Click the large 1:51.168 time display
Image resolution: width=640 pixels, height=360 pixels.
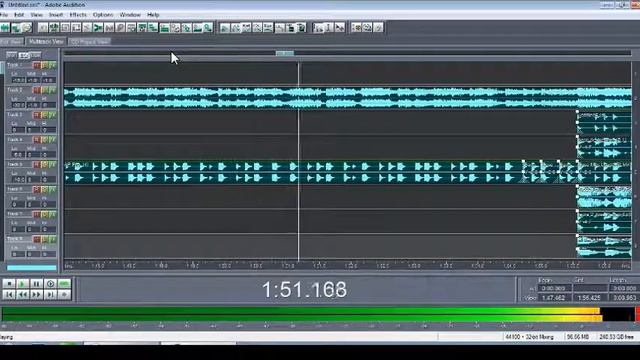(304, 290)
